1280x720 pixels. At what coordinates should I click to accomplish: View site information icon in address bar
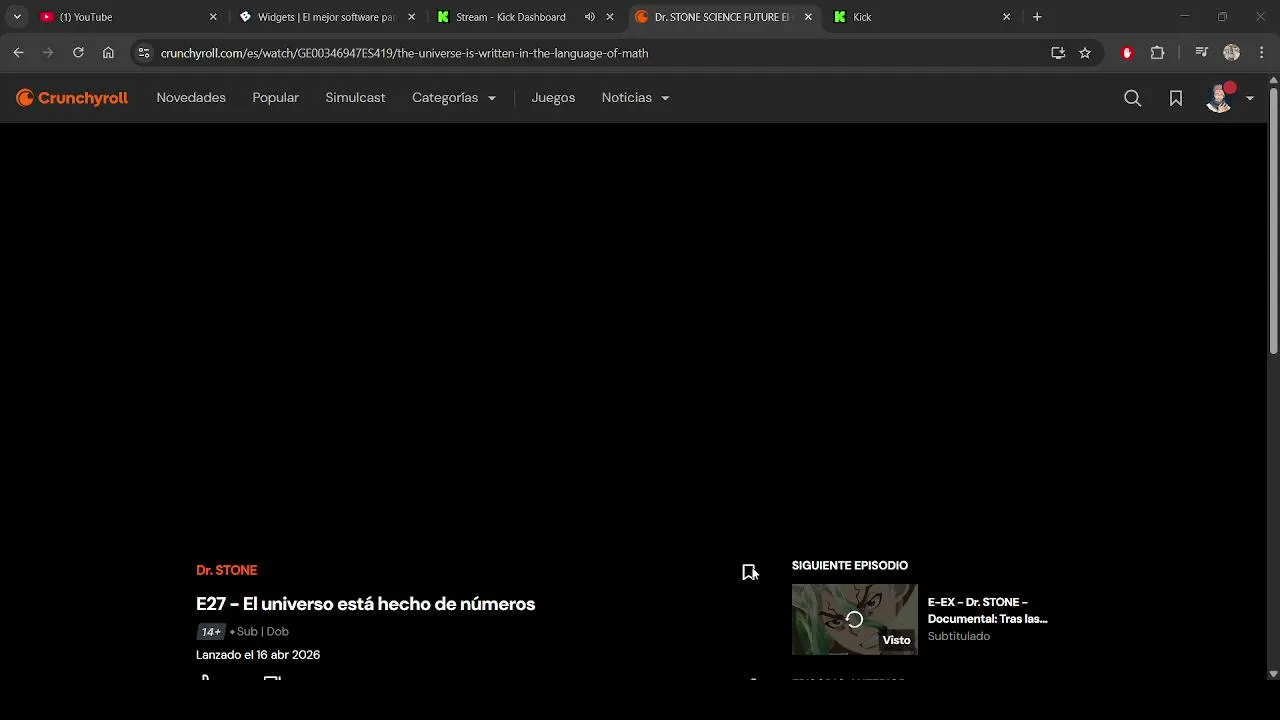(x=144, y=53)
